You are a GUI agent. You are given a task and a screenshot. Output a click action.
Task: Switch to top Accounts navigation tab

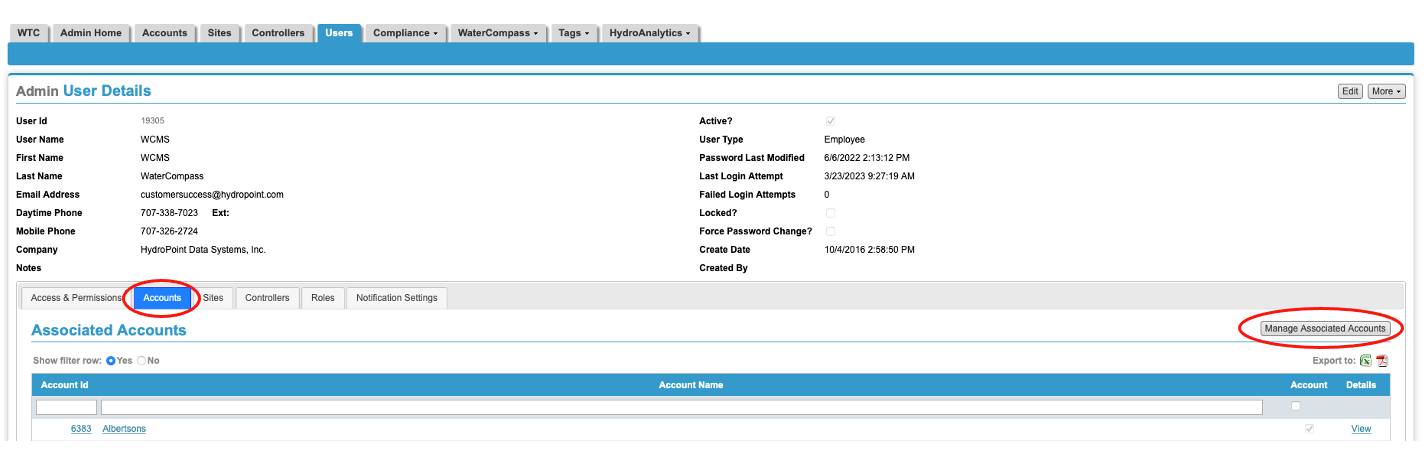[165, 33]
